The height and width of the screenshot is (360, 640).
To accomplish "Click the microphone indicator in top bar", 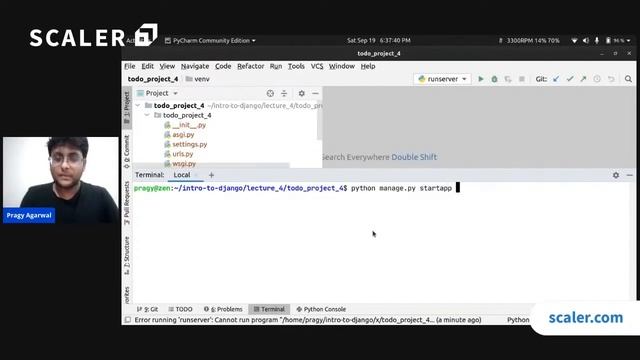I will click(597, 40).
